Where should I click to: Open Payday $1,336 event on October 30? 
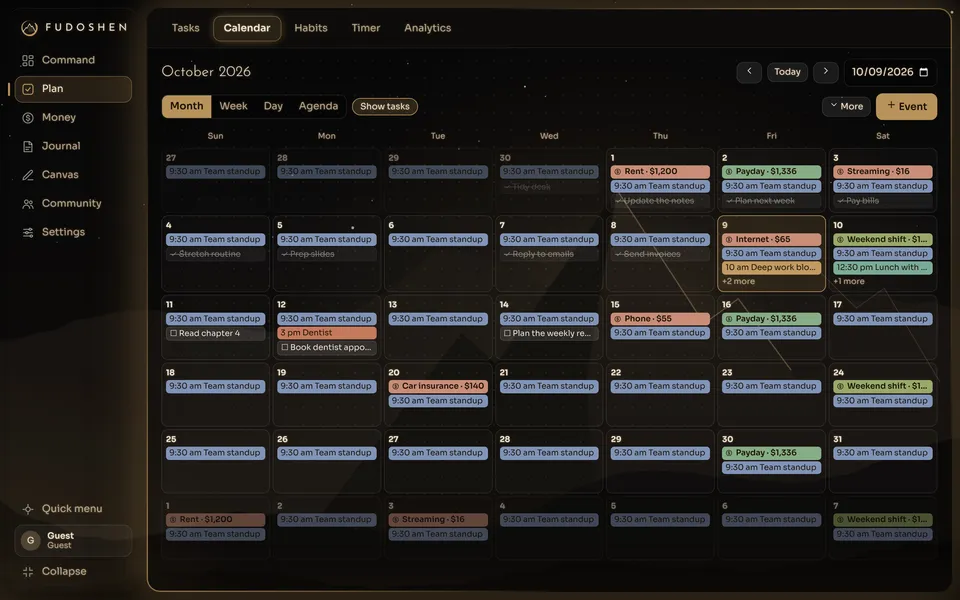tap(771, 452)
